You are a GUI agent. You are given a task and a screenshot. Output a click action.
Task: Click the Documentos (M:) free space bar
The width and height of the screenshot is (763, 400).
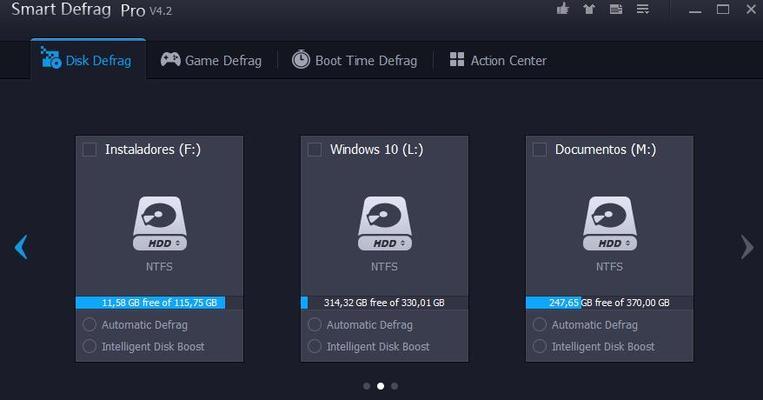click(x=609, y=303)
